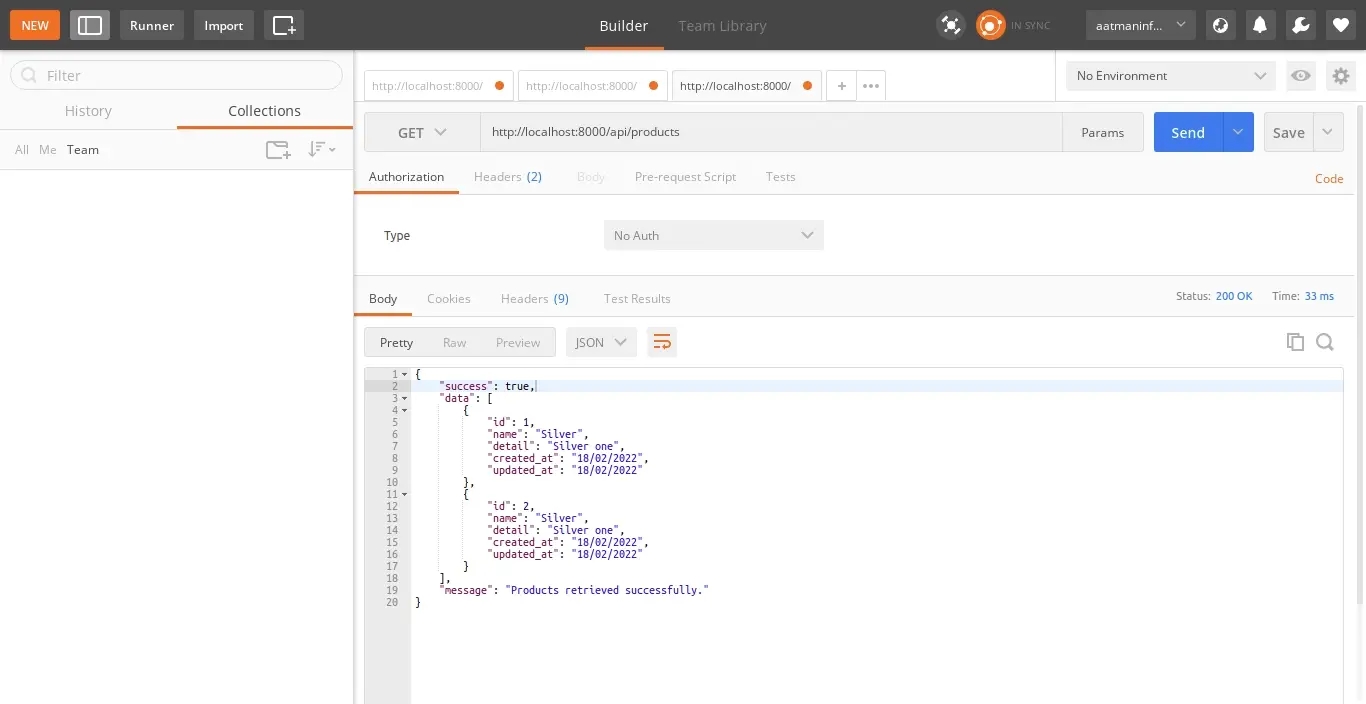
Task: Click the interceptor satellite icon
Action: pos(950,25)
